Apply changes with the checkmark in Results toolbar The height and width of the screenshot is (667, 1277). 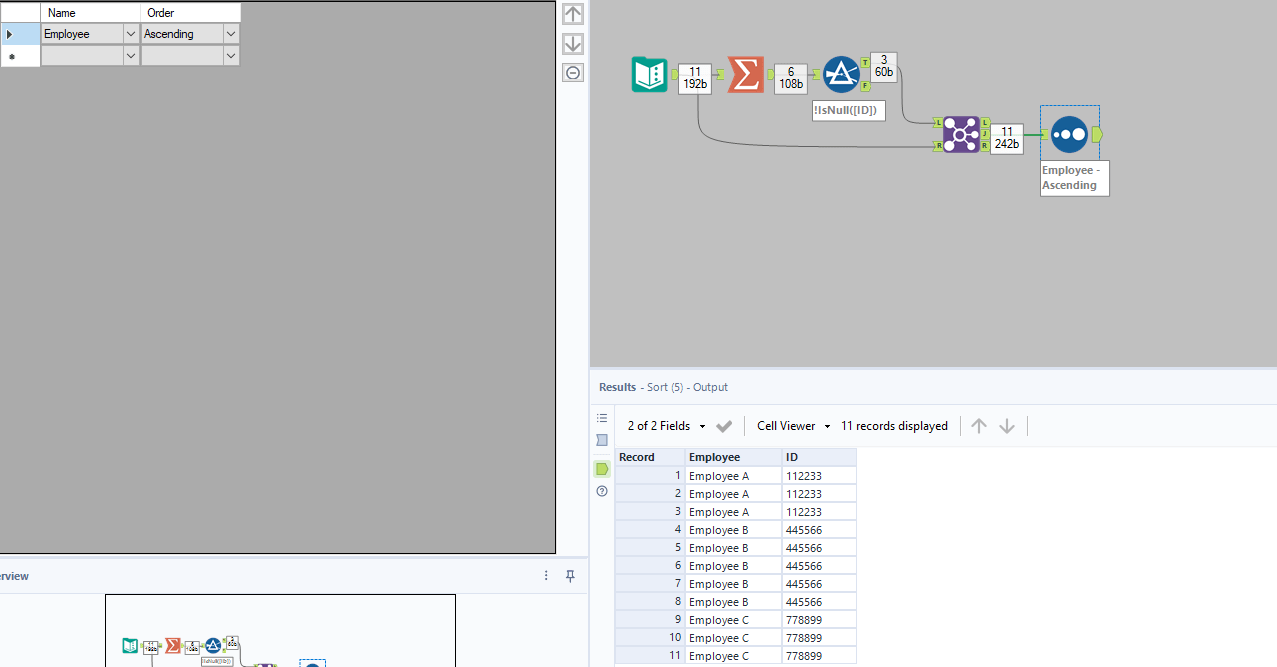[x=723, y=425]
